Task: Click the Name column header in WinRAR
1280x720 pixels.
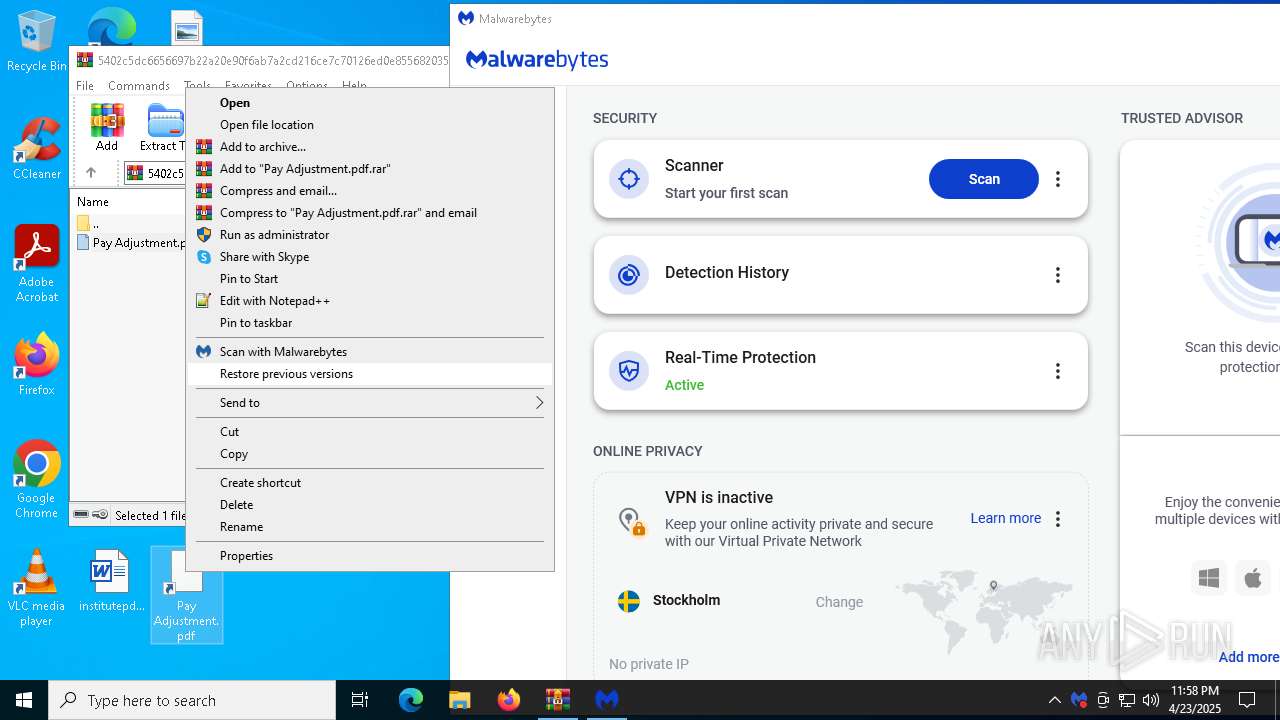Action: coord(93,202)
